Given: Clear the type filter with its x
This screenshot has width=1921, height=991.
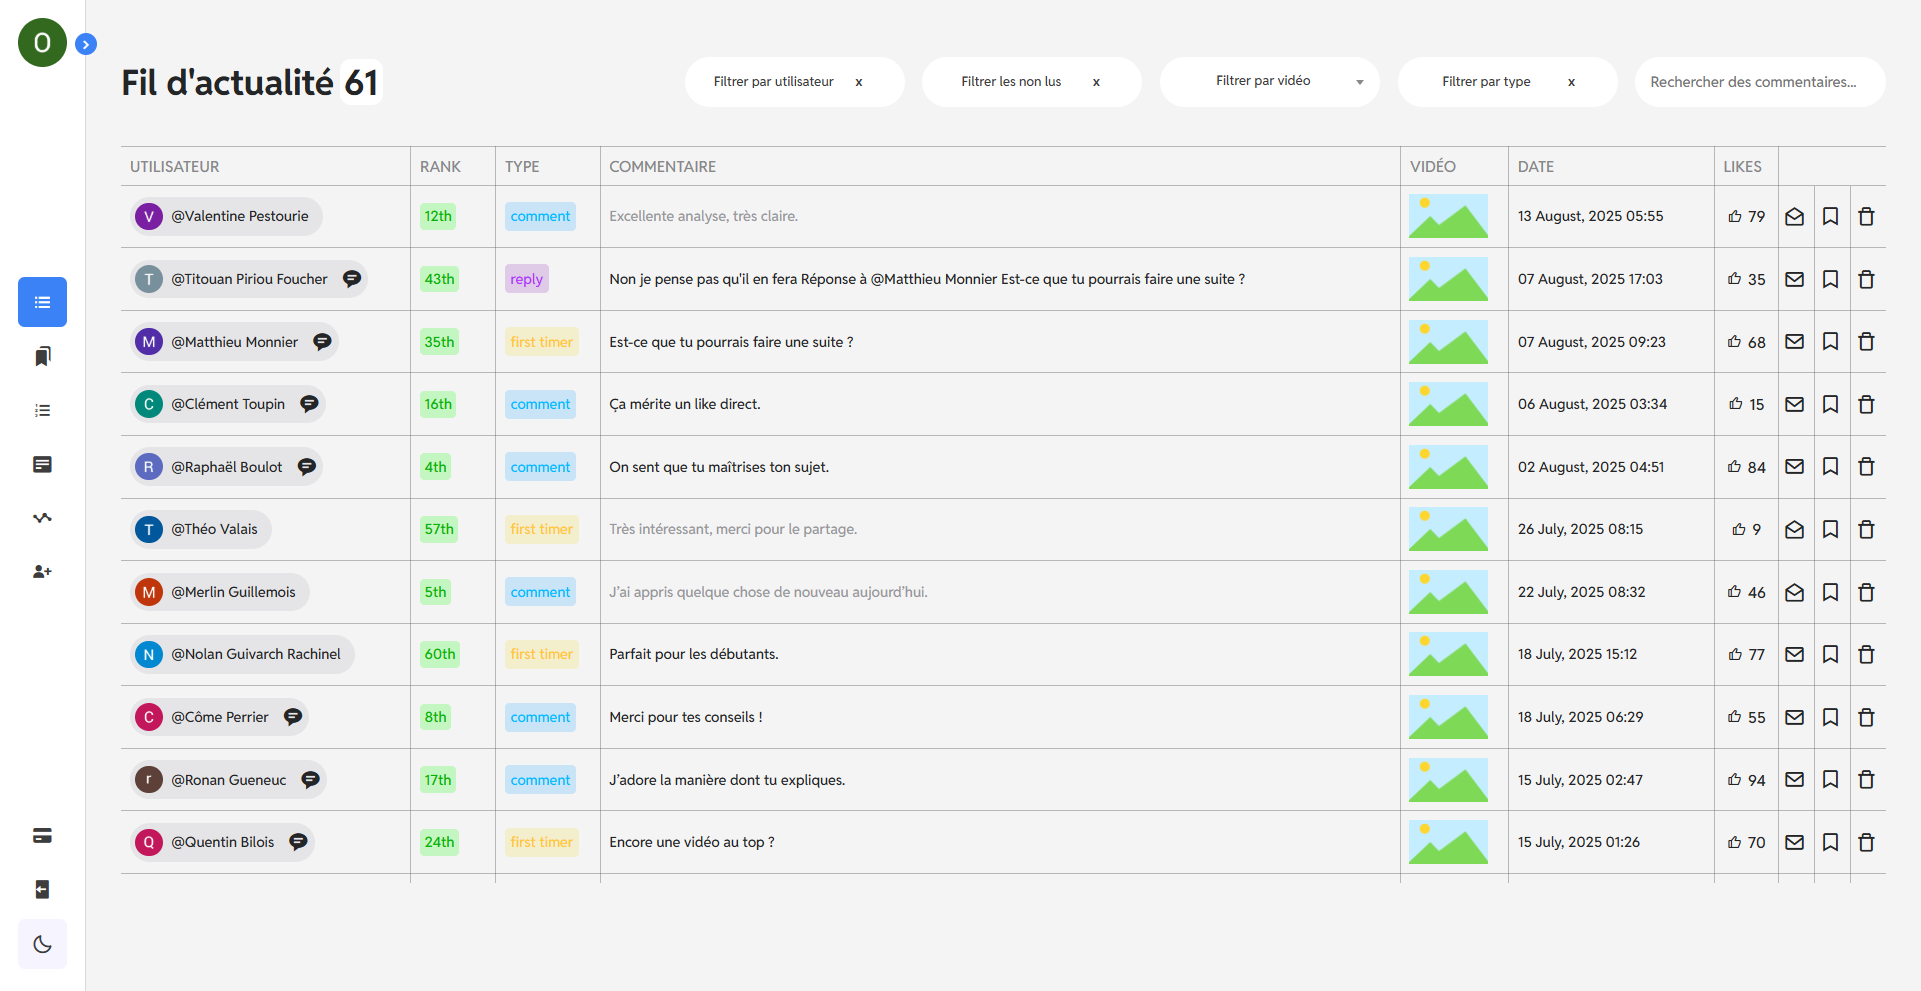Looking at the screenshot, I should click(x=1572, y=82).
